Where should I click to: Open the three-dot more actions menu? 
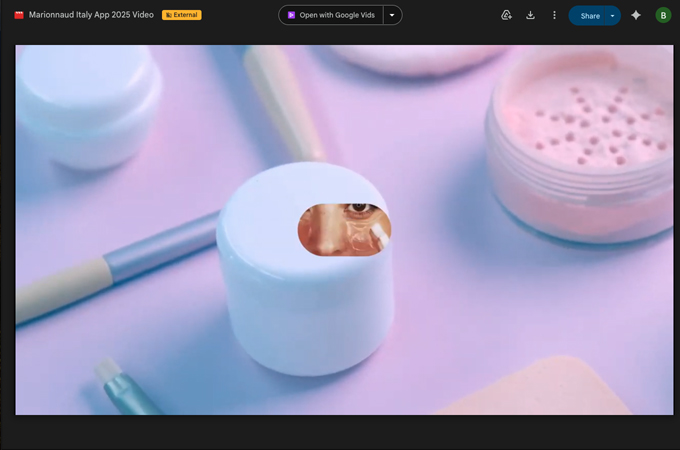[x=554, y=15]
